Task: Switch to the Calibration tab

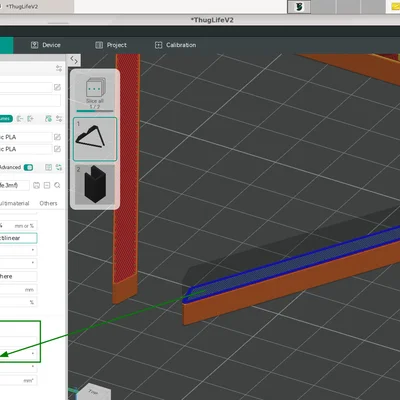Action: [x=175, y=45]
